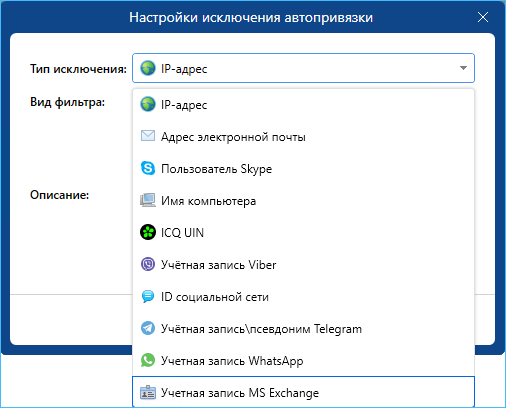Viewport: 506px width, 408px height.
Task: Click the green ICQ flower icon
Action: (x=148, y=232)
